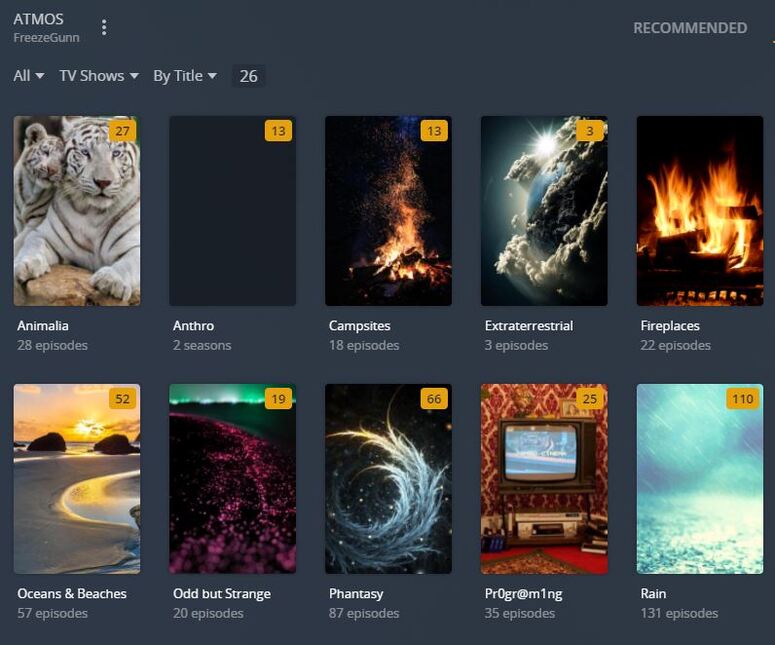
Task: Click the Phantasy title link
Action: point(356,594)
